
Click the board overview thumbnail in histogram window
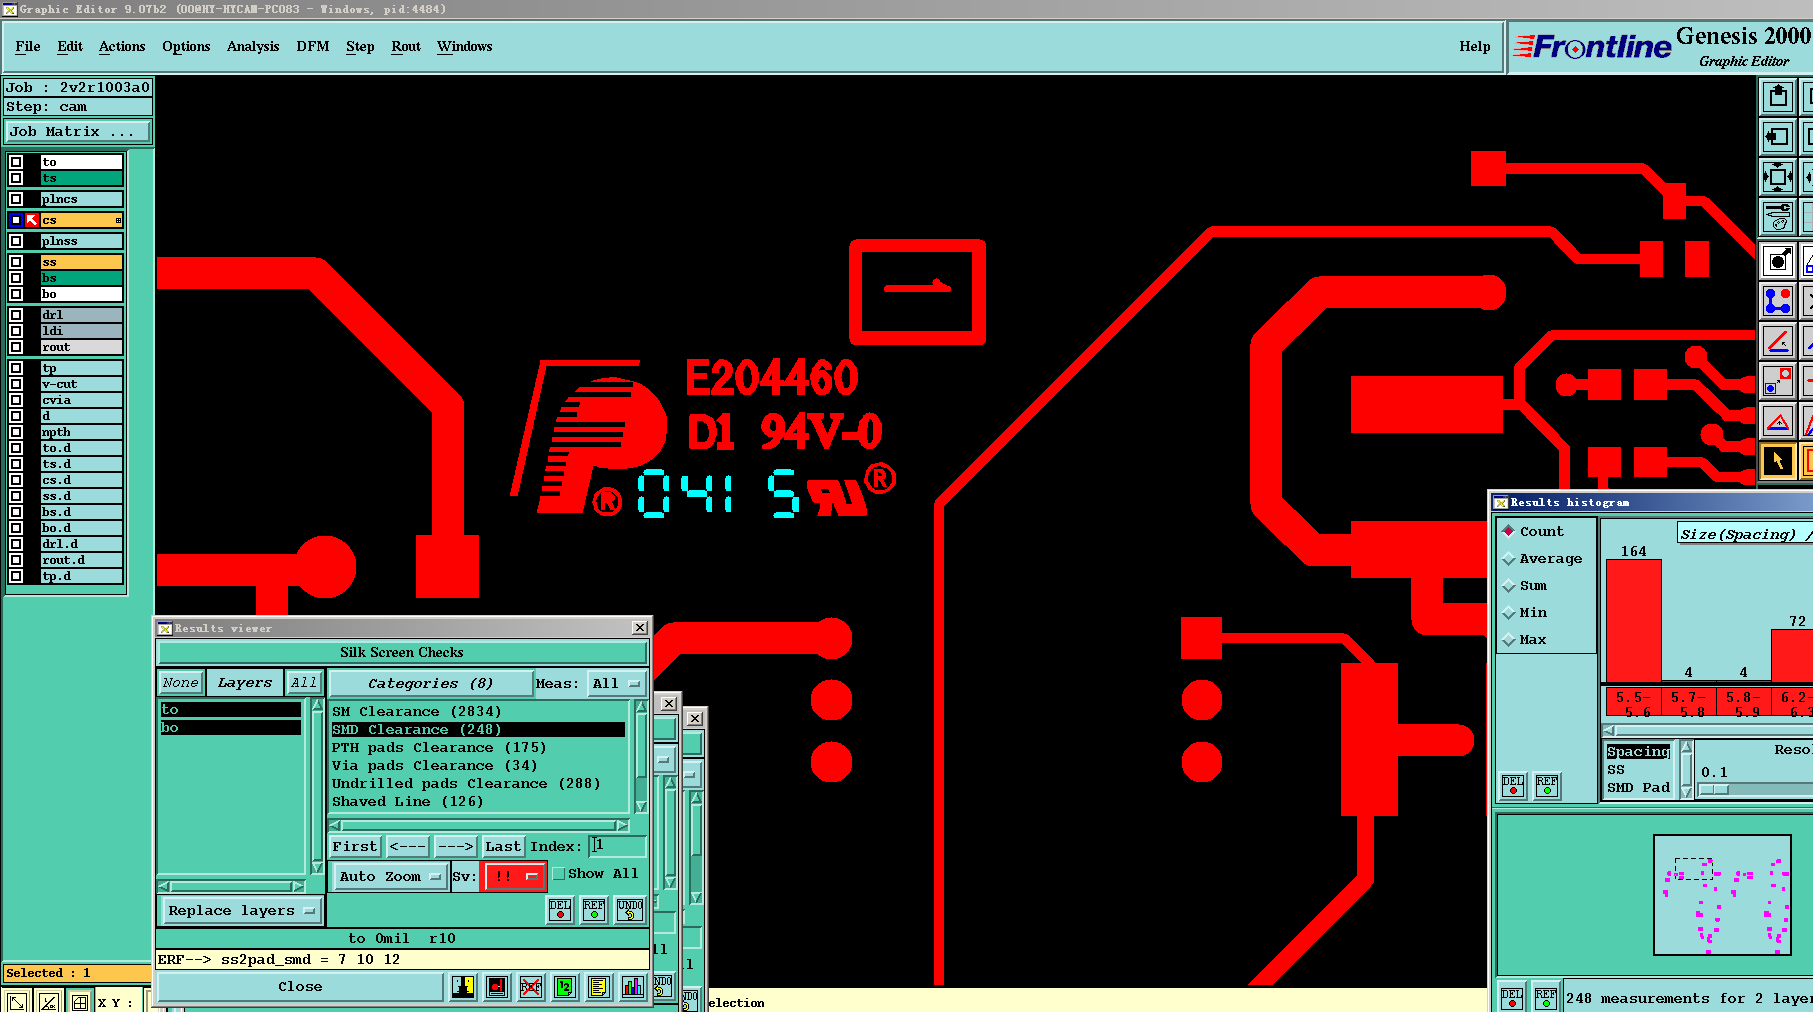(x=1722, y=895)
